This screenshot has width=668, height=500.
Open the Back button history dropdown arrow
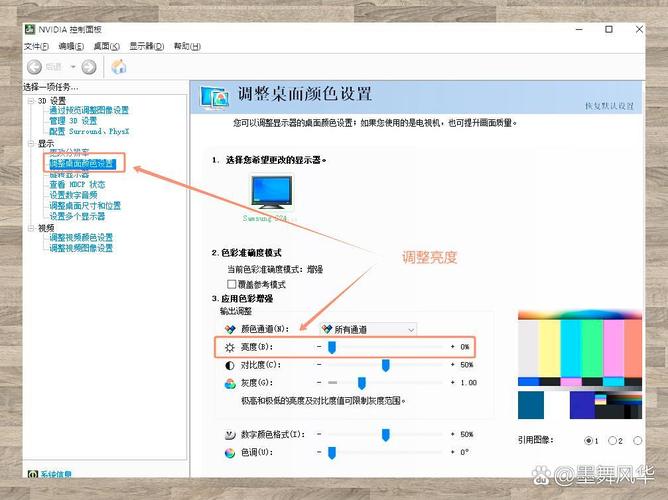pyautogui.click(x=73, y=67)
